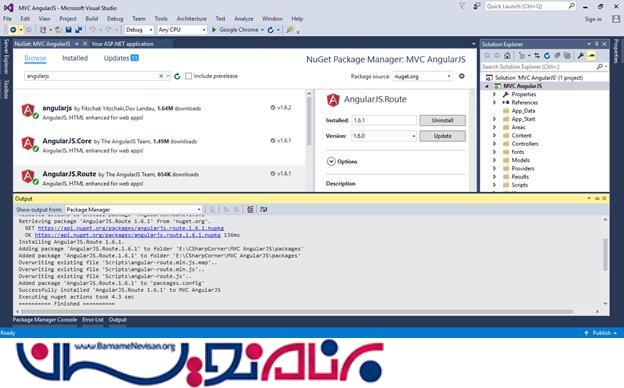Click the Pending Changes Filter icon in Solution Explorer
The image size is (624, 388).
[522, 56]
